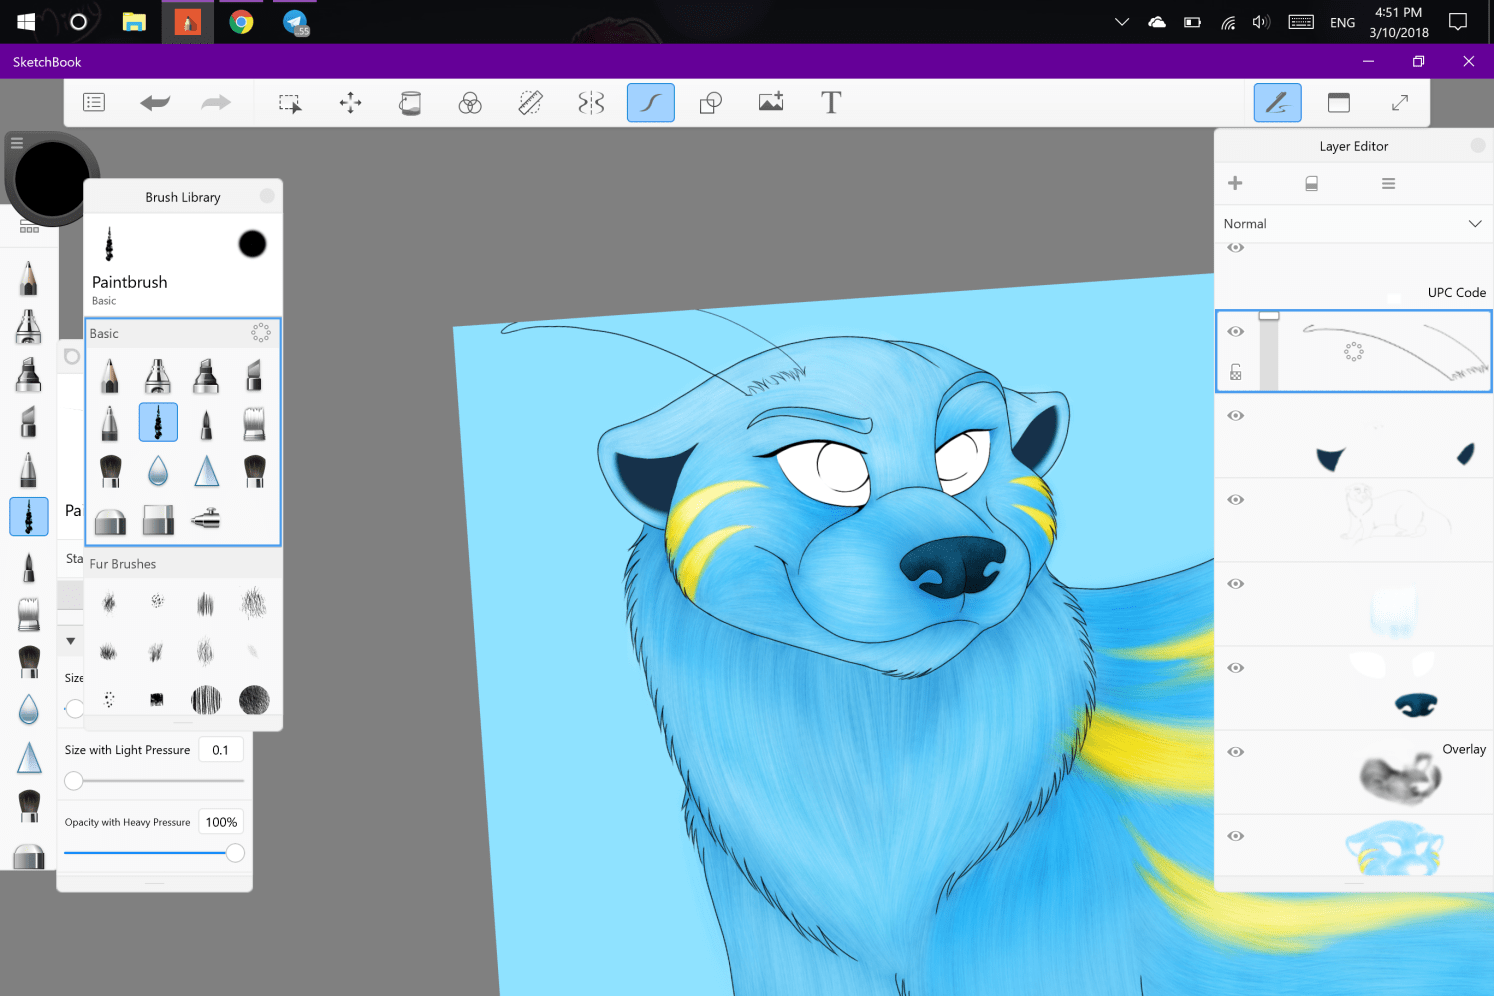The height and width of the screenshot is (996, 1494).
Task: Click the Add Image icon
Action: point(770,102)
